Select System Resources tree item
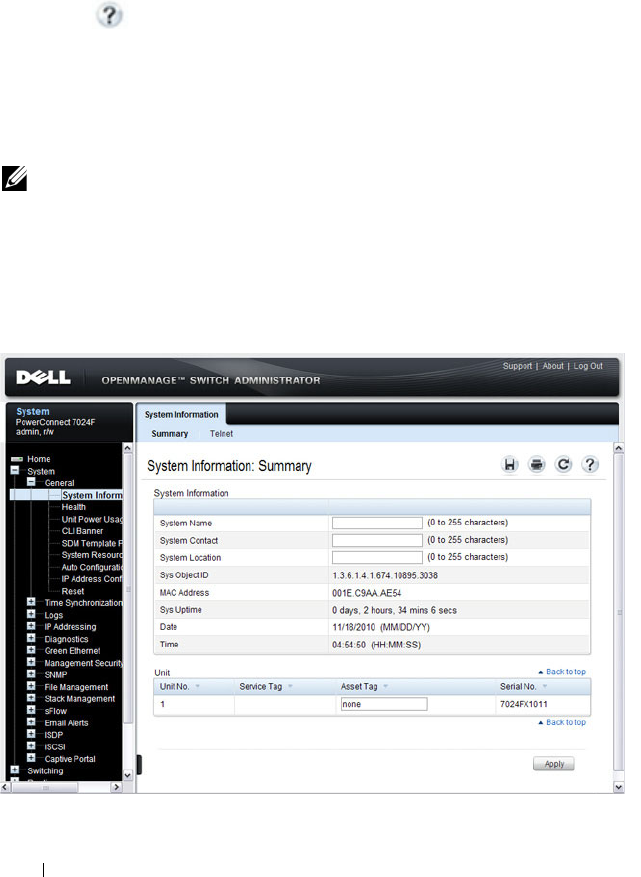This screenshot has width=641, height=877. click(x=92, y=555)
